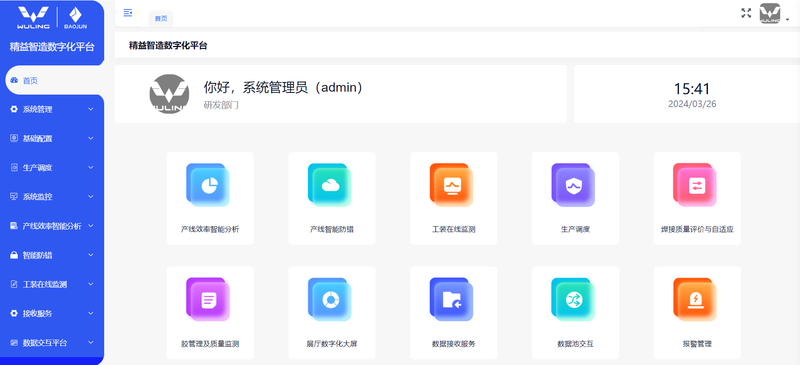Click the 展厅数字化大屏 tile label
This screenshot has width=800, height=365.
click(x=332, y=344)
